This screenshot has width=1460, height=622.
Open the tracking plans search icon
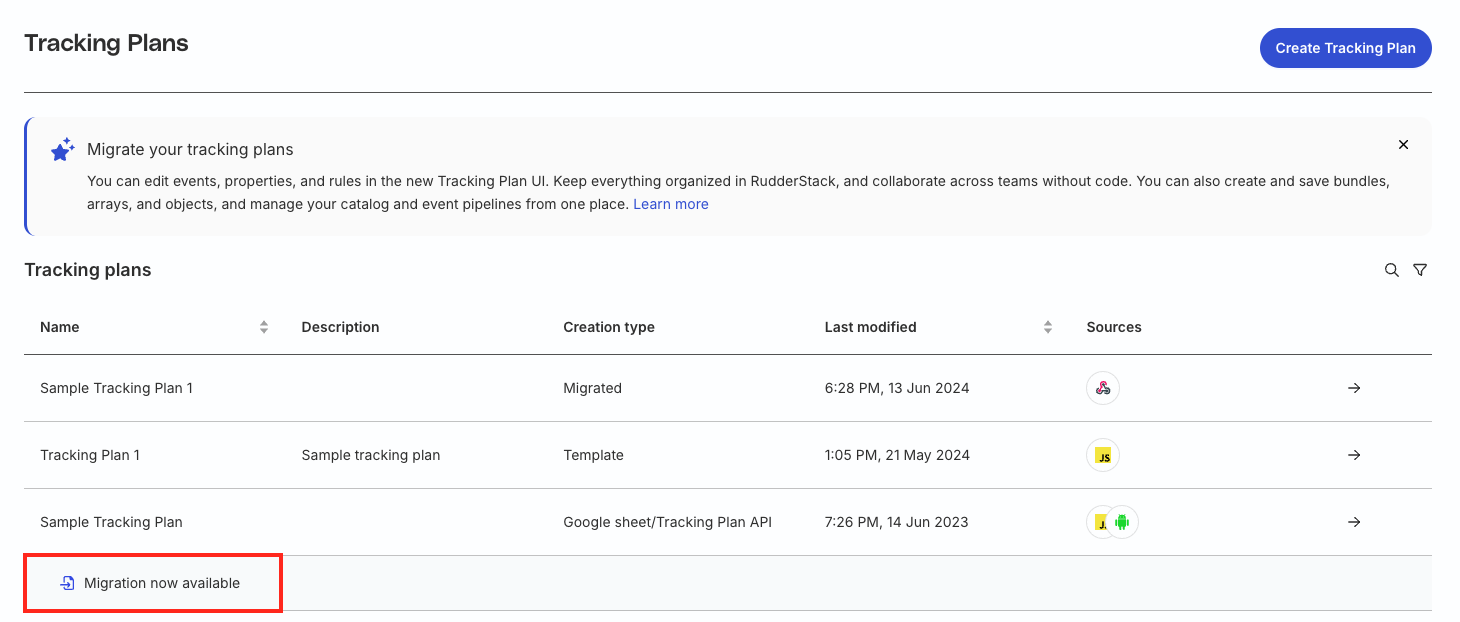(1391, 270)
